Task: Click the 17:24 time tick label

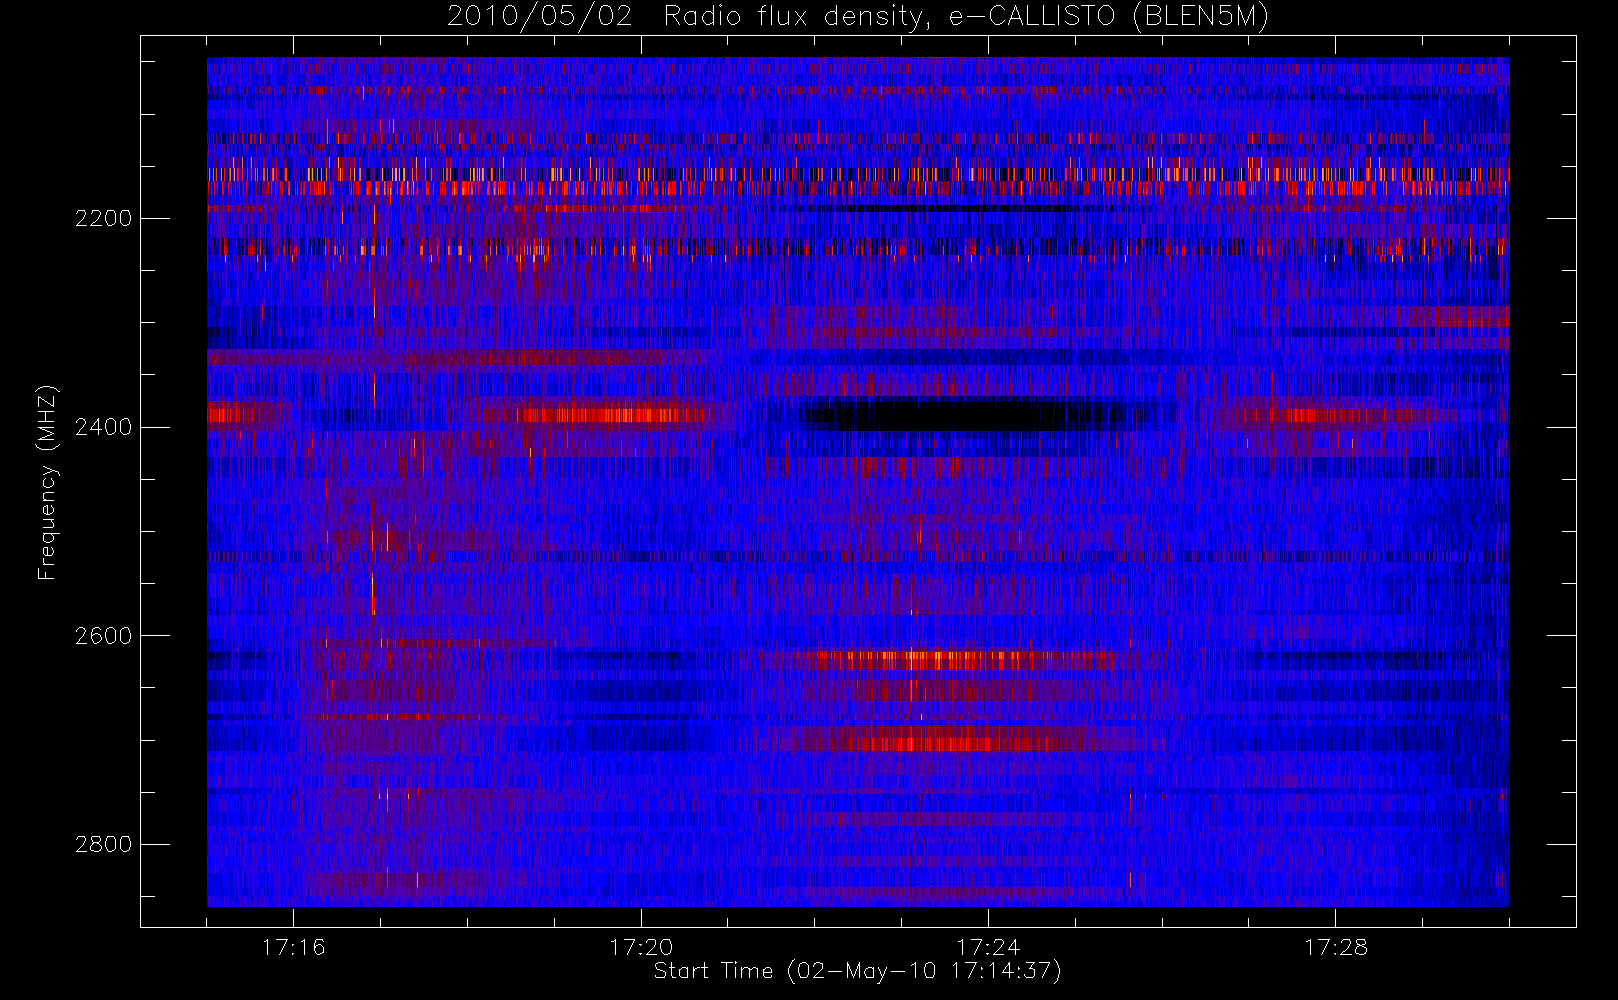Action: coord(988,947)
